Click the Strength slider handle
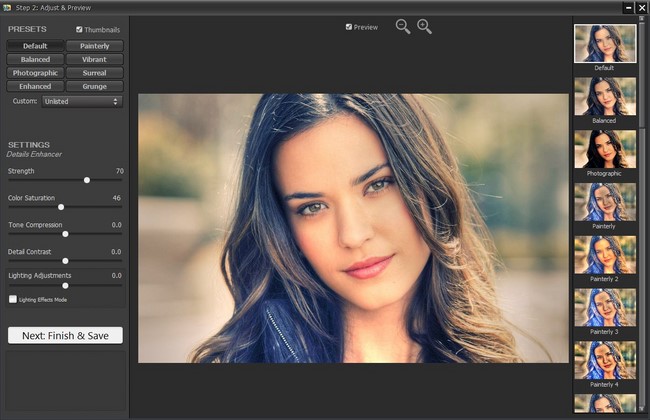Viewport: 650px width, 420px height. pos(87,180)
